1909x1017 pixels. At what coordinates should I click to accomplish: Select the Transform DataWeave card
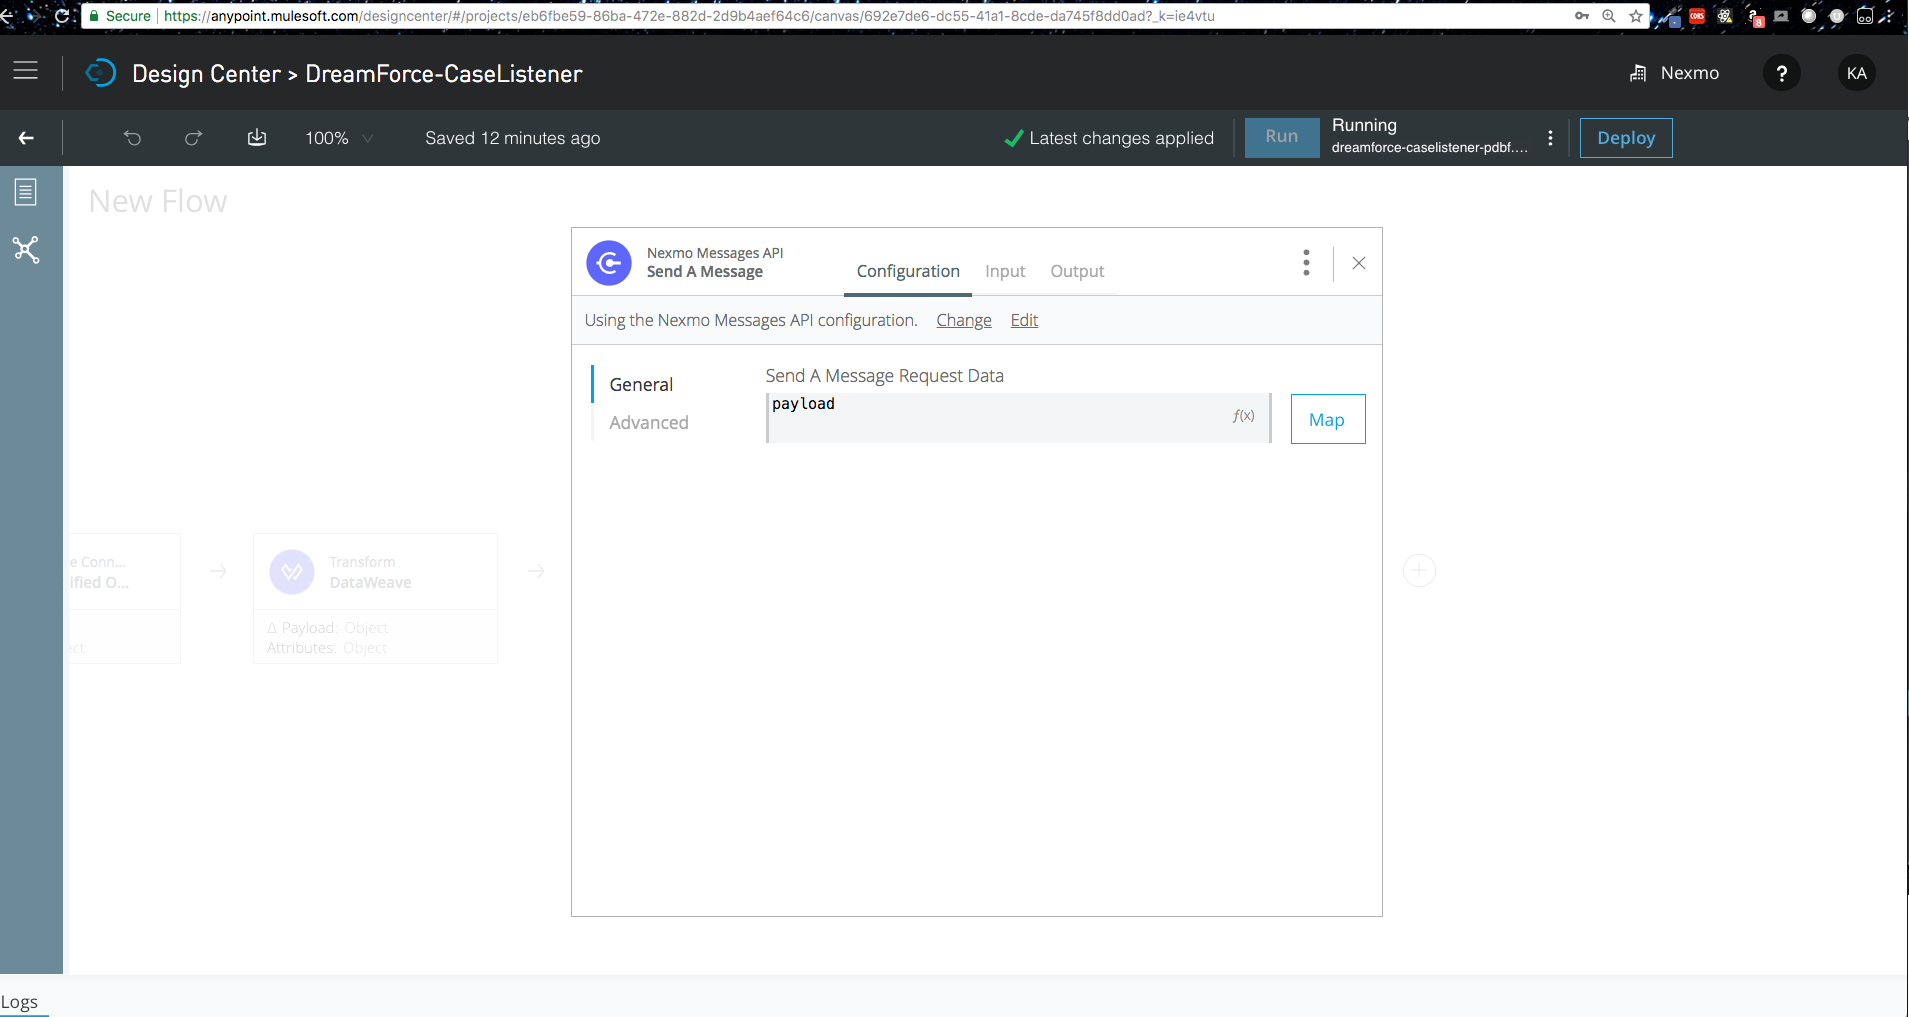click(375, 598)
